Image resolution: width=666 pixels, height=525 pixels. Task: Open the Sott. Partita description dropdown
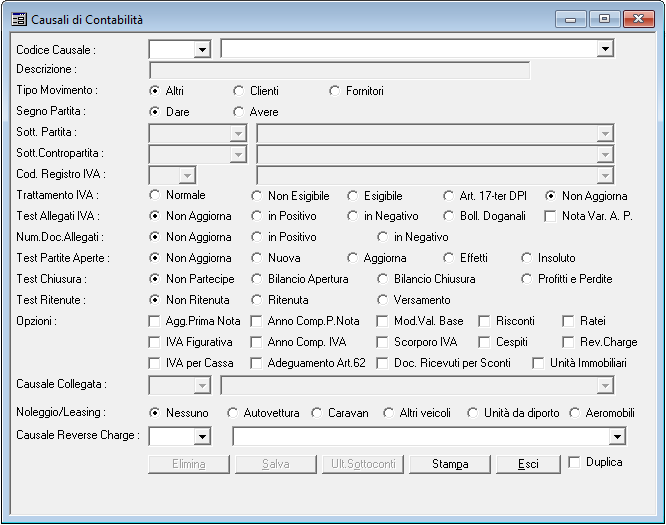(605, 133)
